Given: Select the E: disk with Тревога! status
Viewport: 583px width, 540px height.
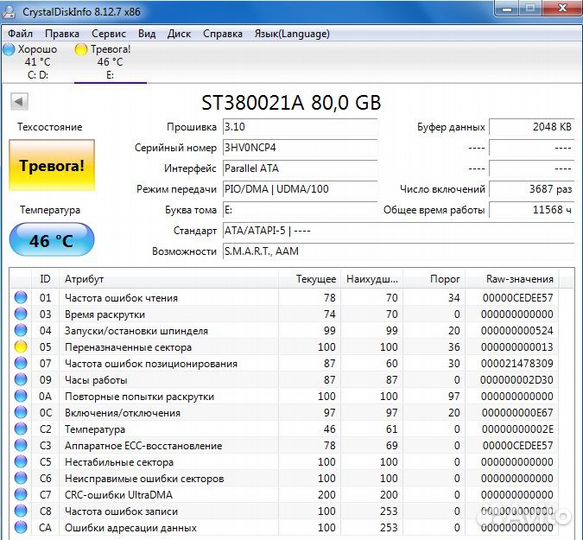Looking at the screenshot, I should tap(110, 62).
